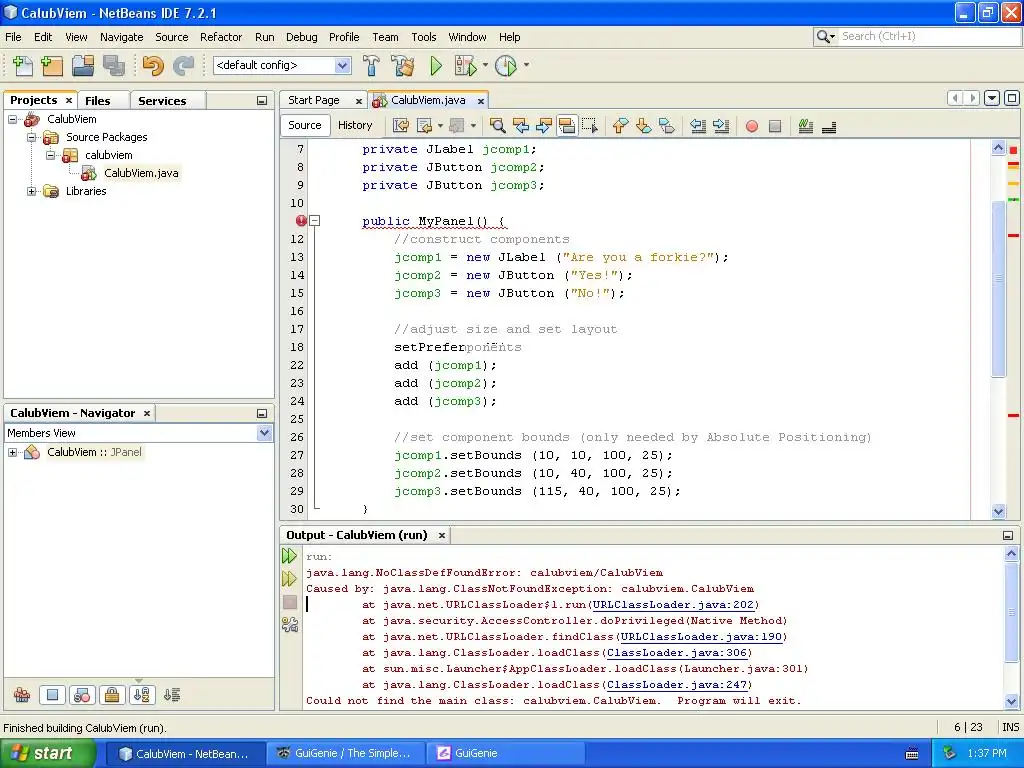Go to Previous Bookmark arrow icon
Screen dimensions: 1024x768
point(620,126)
